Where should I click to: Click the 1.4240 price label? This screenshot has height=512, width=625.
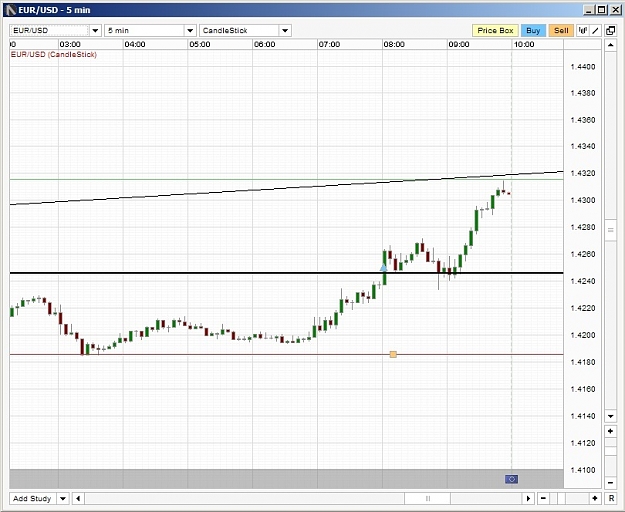[x=583, y=281]
